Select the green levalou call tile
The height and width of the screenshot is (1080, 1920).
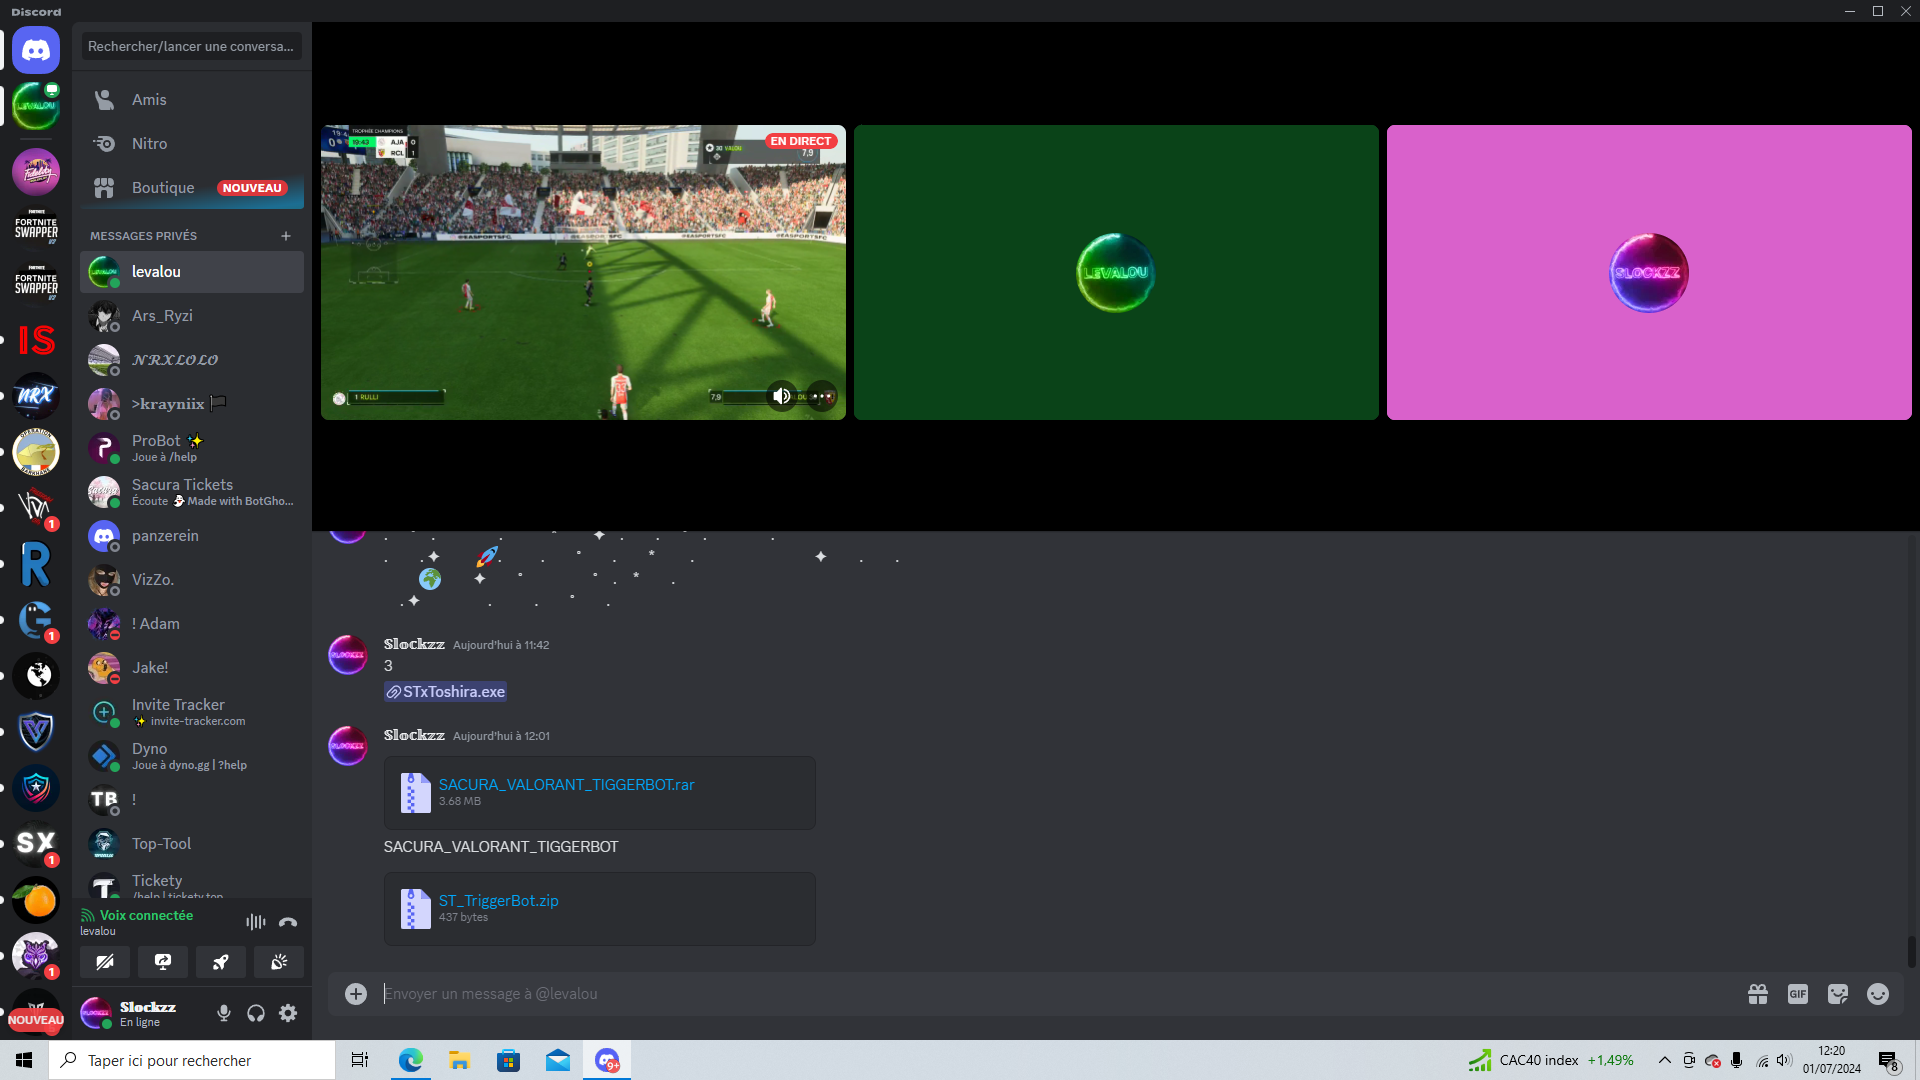coord(1116,272)
